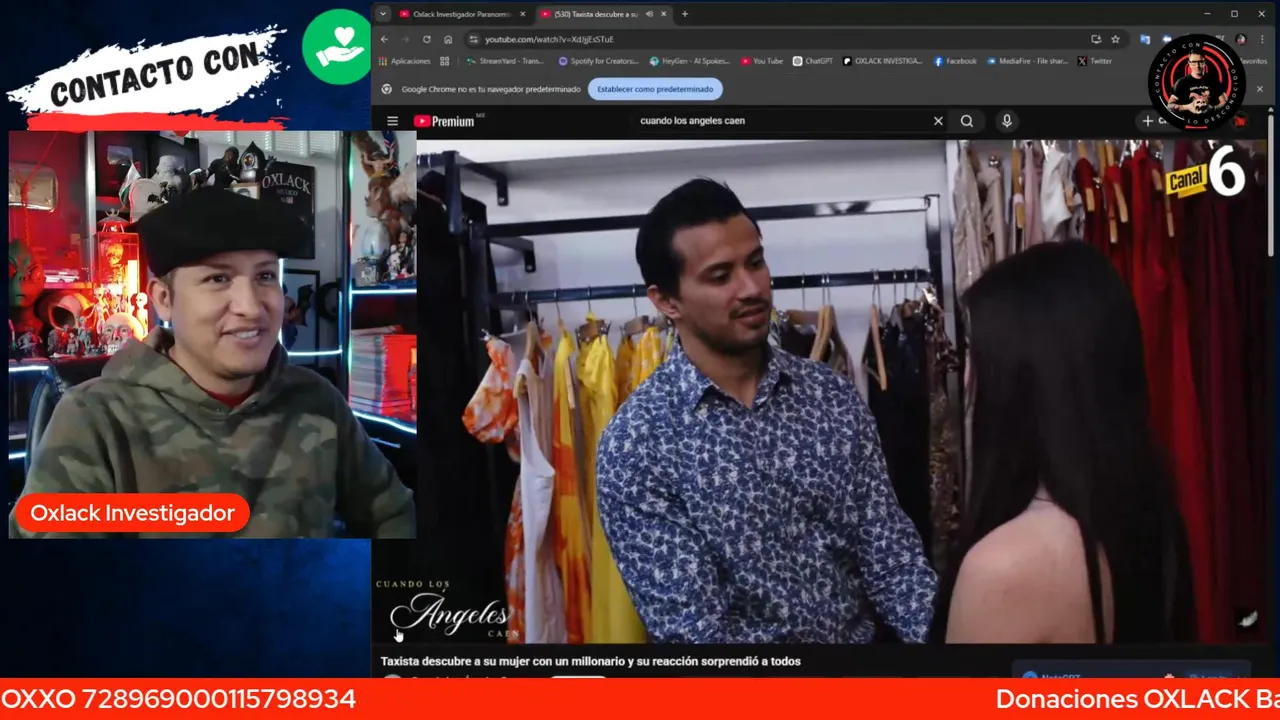The width and height of the screenshot is (1280, 720).
Task: Expand the tab search dropdown arrow
Action: click(383, 14)
